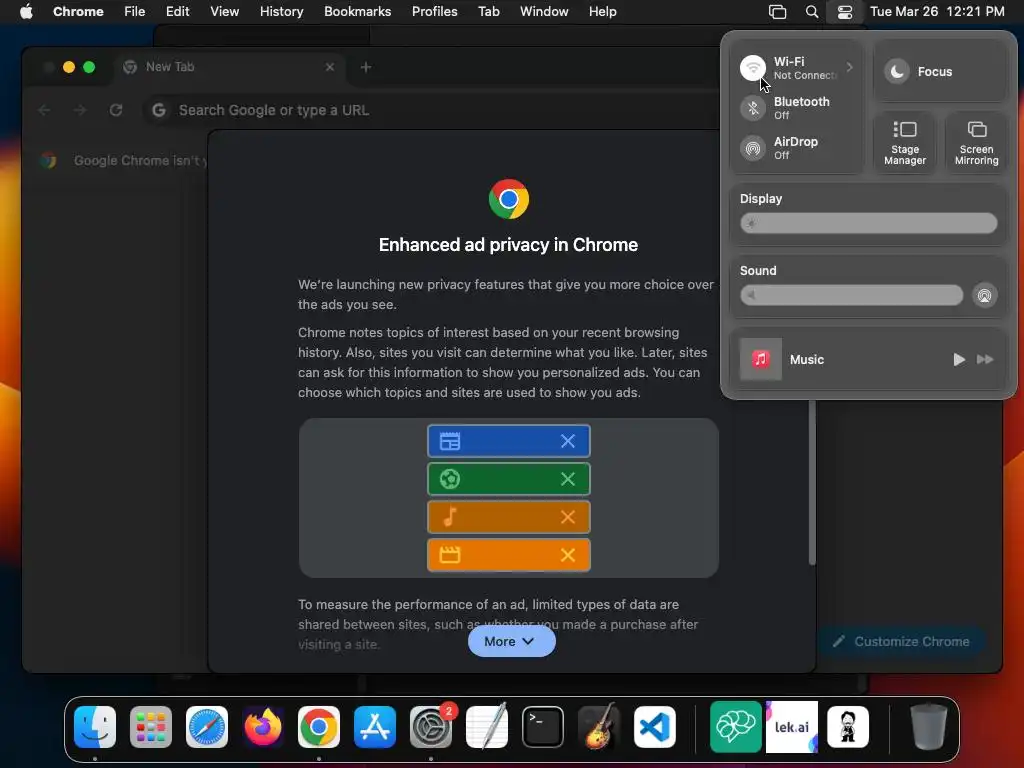Expand Wi-Fi details chevron
Viewport: 1024px width, 768px height.
click(849, 67)
